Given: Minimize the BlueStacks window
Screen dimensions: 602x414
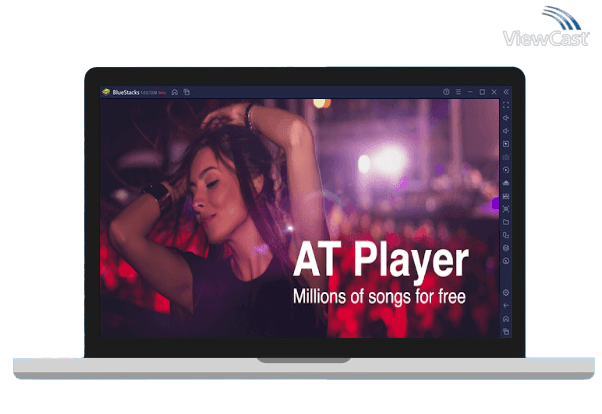Looking at the screenshot, I should click(470, 92).
